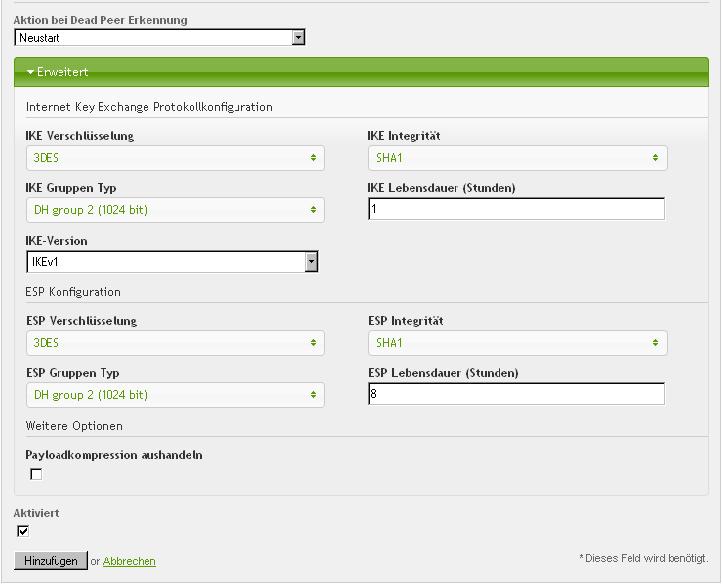Viewport: 723px width, 585px height.
Task: Open IKE Gruppen Typ dropdown
Action: pyautogui.click(x=175, y=210)
